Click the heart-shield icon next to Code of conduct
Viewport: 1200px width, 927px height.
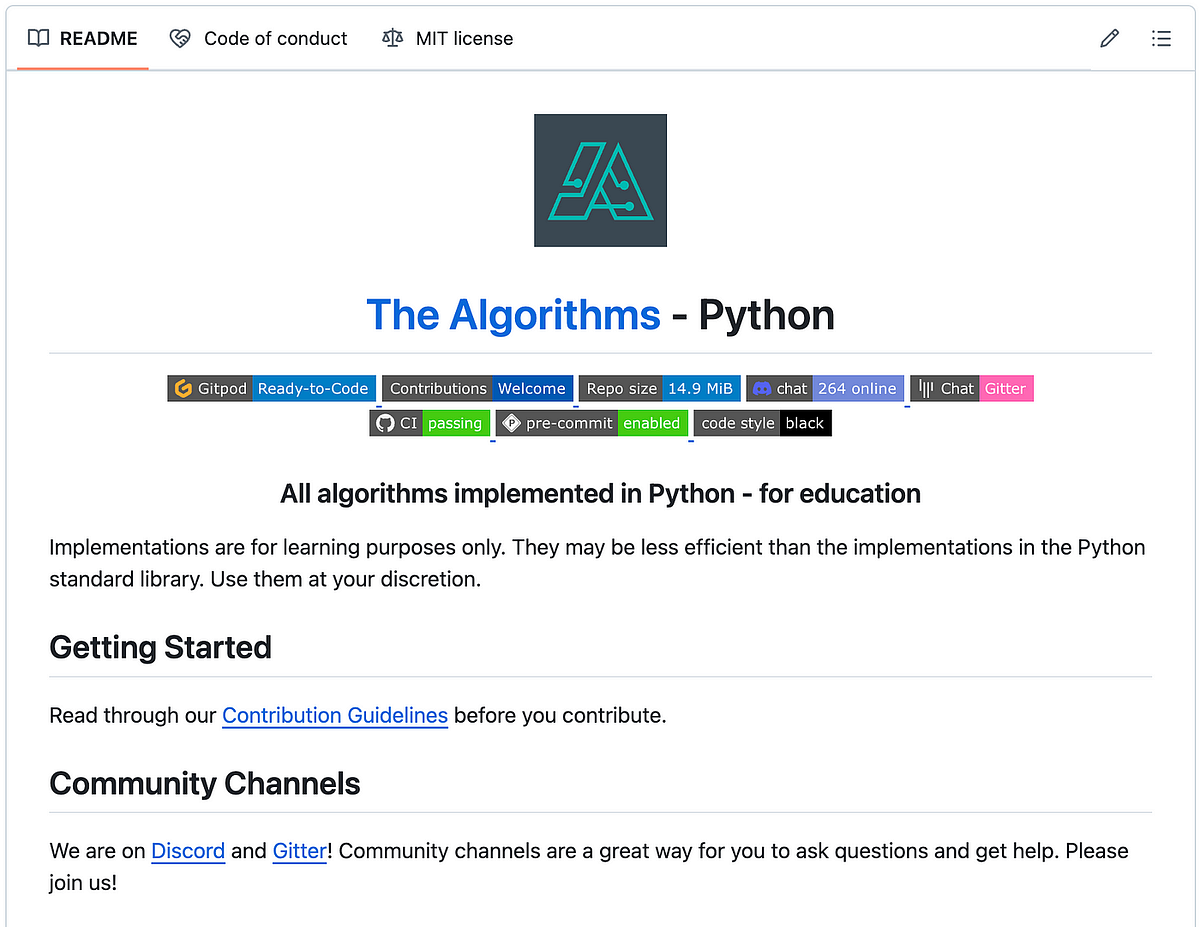pyautogui.click(x=180, y=38)
